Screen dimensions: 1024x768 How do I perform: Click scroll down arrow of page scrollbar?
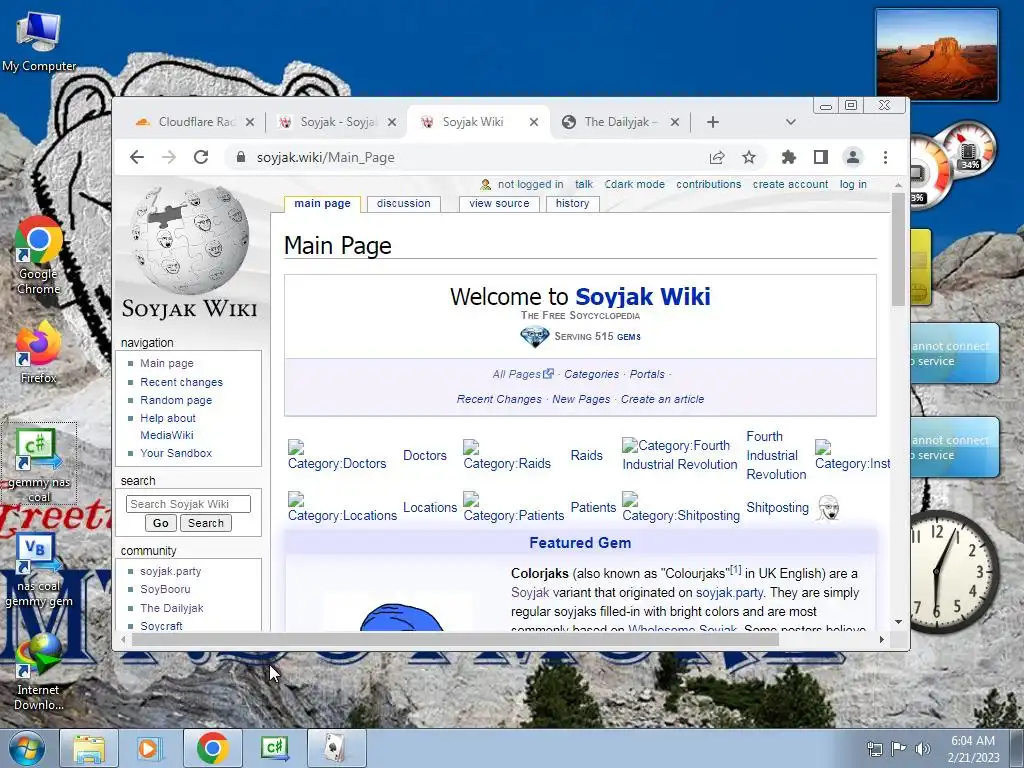click(899, 622)
